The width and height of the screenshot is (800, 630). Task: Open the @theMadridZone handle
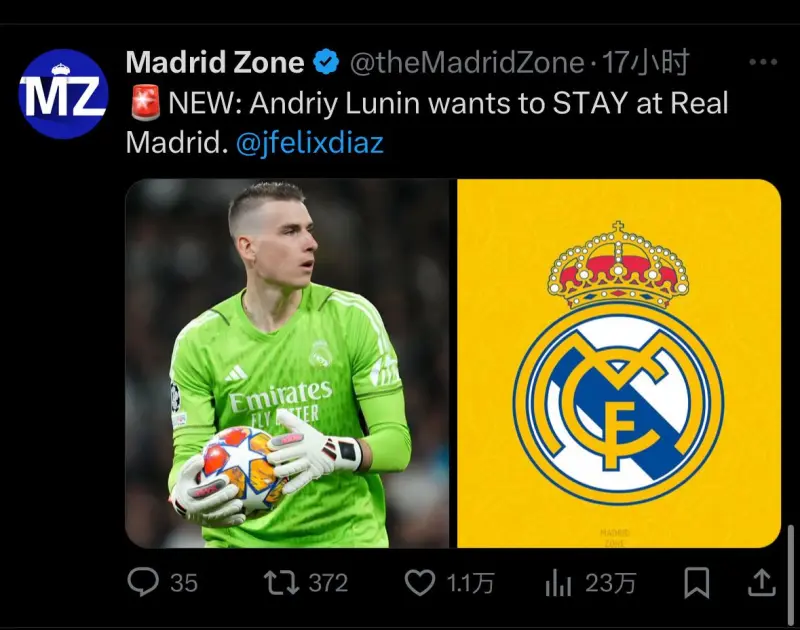[x=467, y=63]
